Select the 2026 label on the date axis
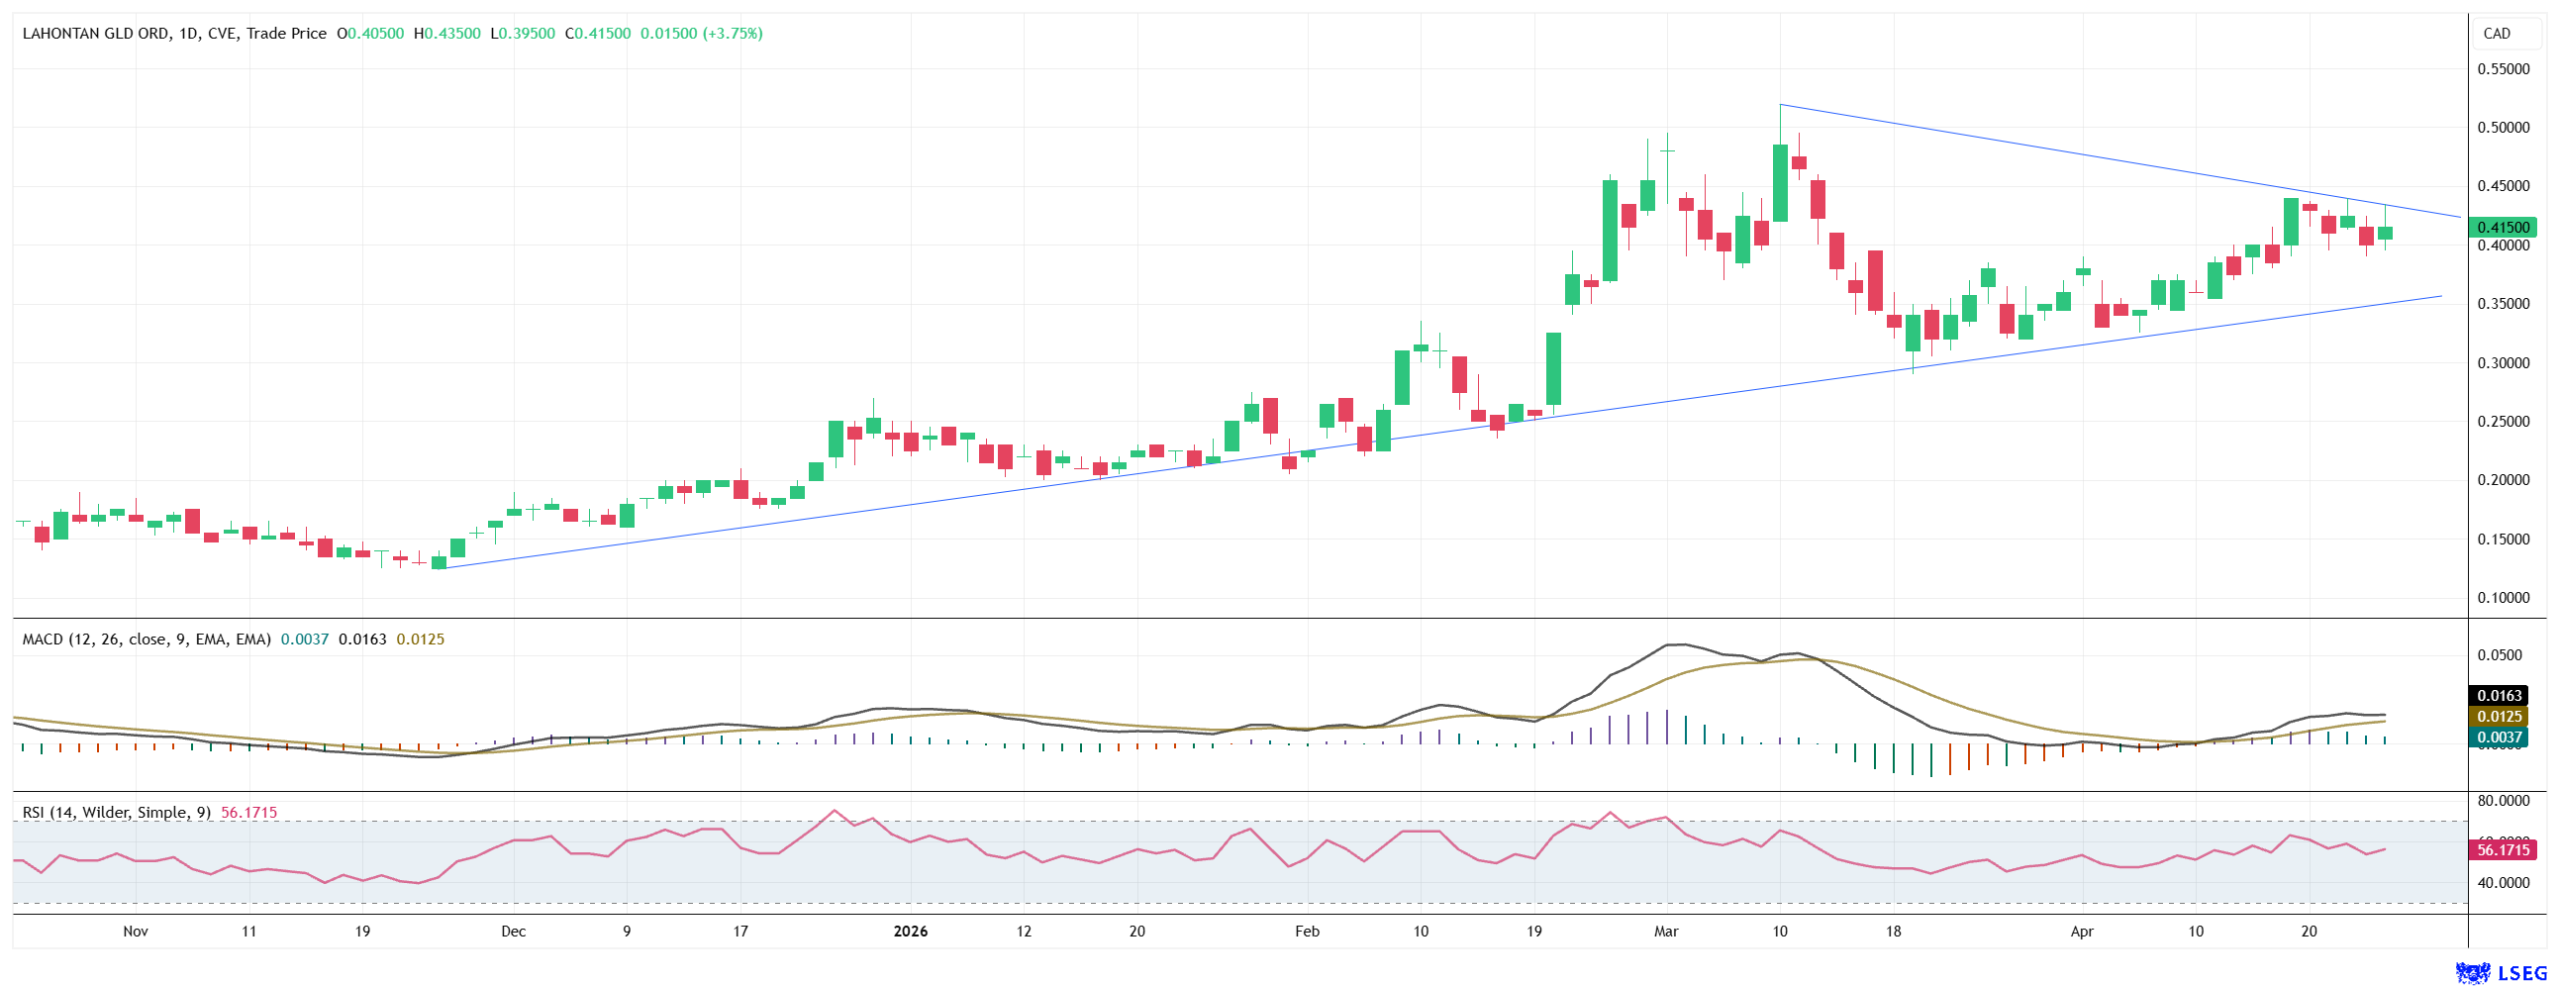 (x=910, y=931)
